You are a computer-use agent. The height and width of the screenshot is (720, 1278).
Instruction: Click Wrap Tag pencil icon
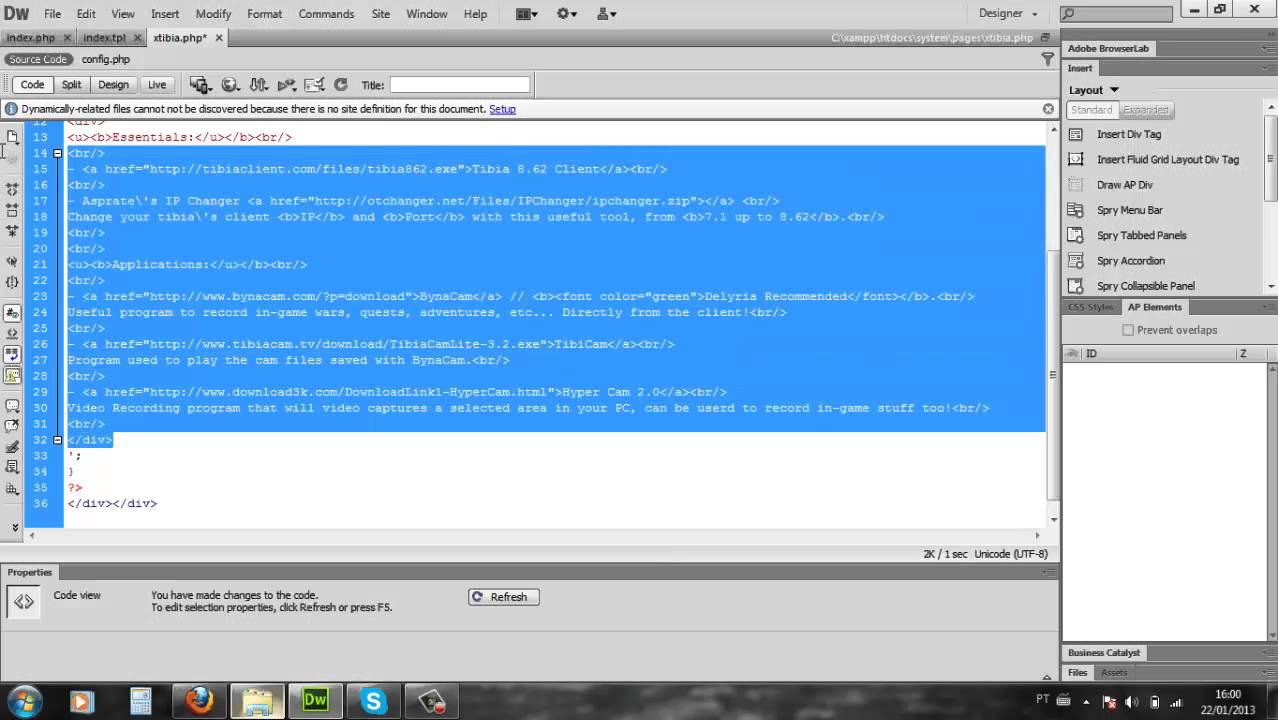coord(12,447)
